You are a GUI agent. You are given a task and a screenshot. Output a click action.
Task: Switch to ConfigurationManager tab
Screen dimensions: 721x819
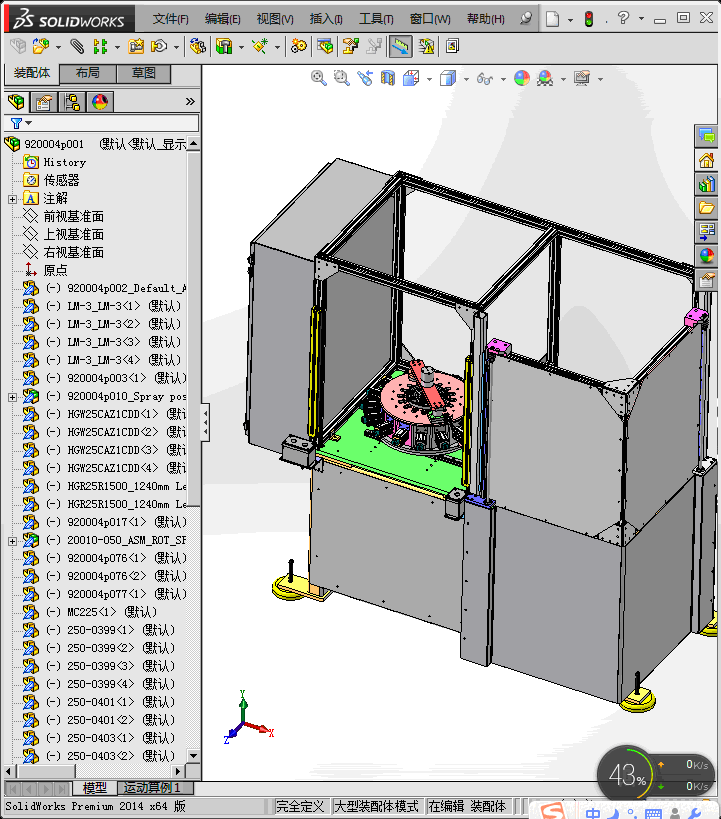click(72, 101)
